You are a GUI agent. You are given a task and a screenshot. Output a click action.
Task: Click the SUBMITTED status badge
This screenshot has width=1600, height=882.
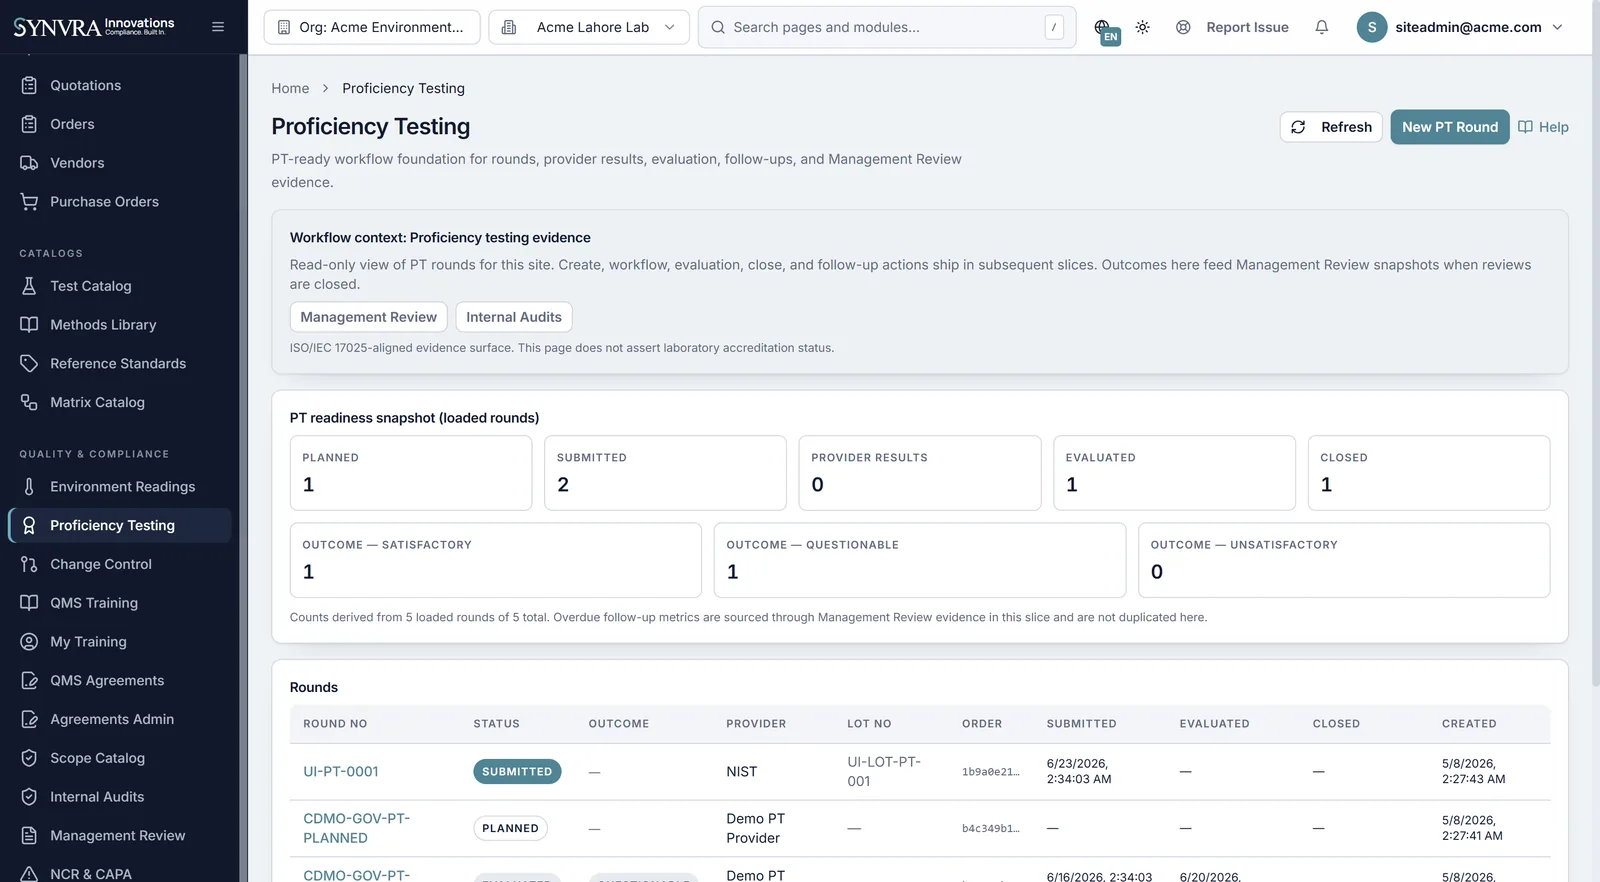point(517,772)
